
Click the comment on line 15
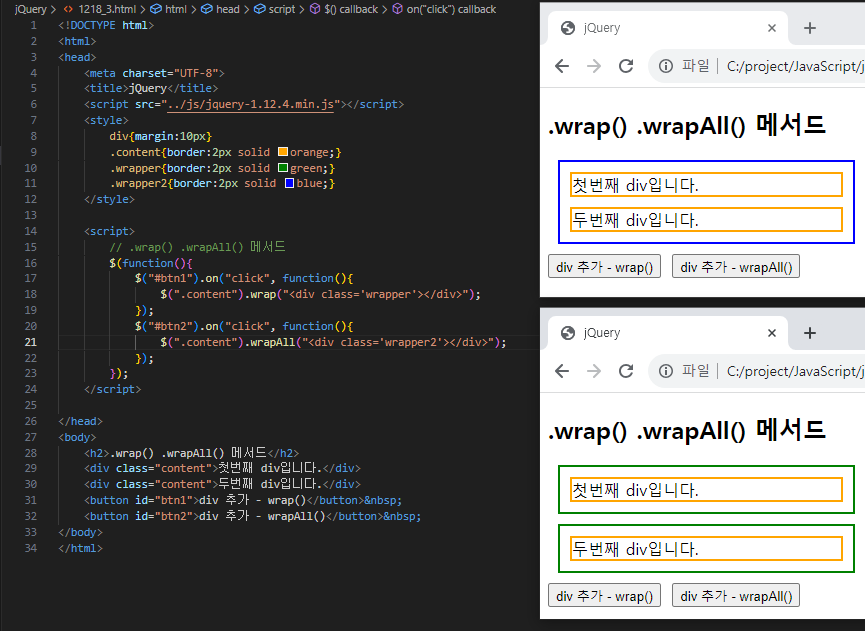(x=197, y=247)
